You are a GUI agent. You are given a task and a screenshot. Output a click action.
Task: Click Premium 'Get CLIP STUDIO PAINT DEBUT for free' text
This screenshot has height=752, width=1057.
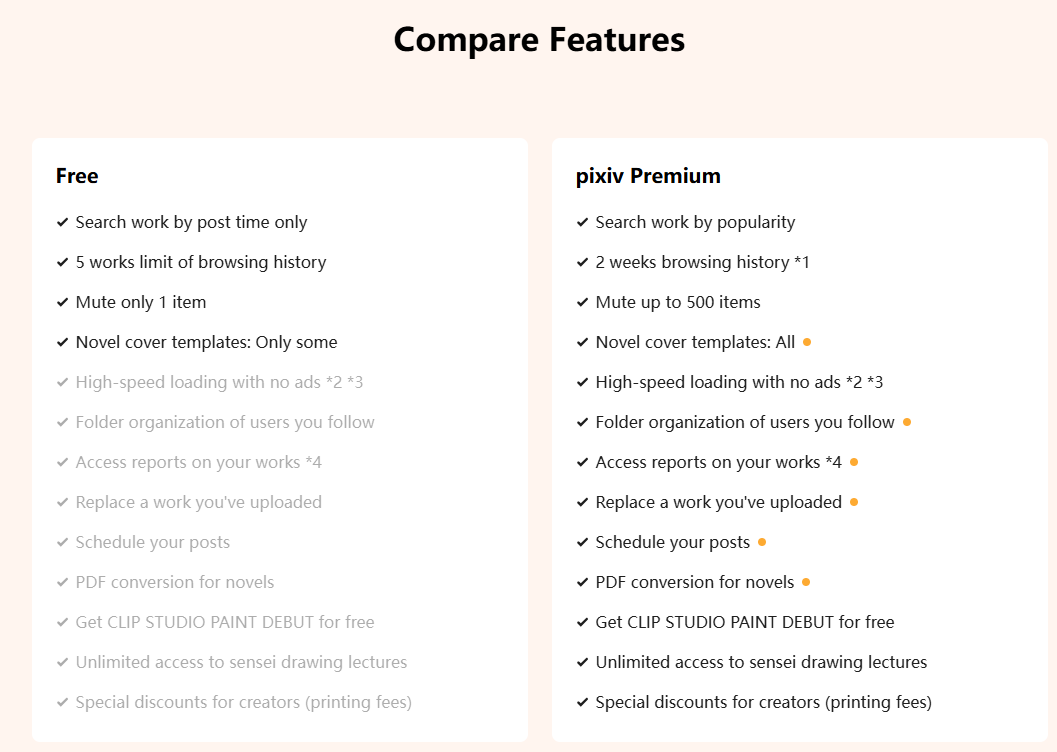pyautogui.click(x=744, y=622)
